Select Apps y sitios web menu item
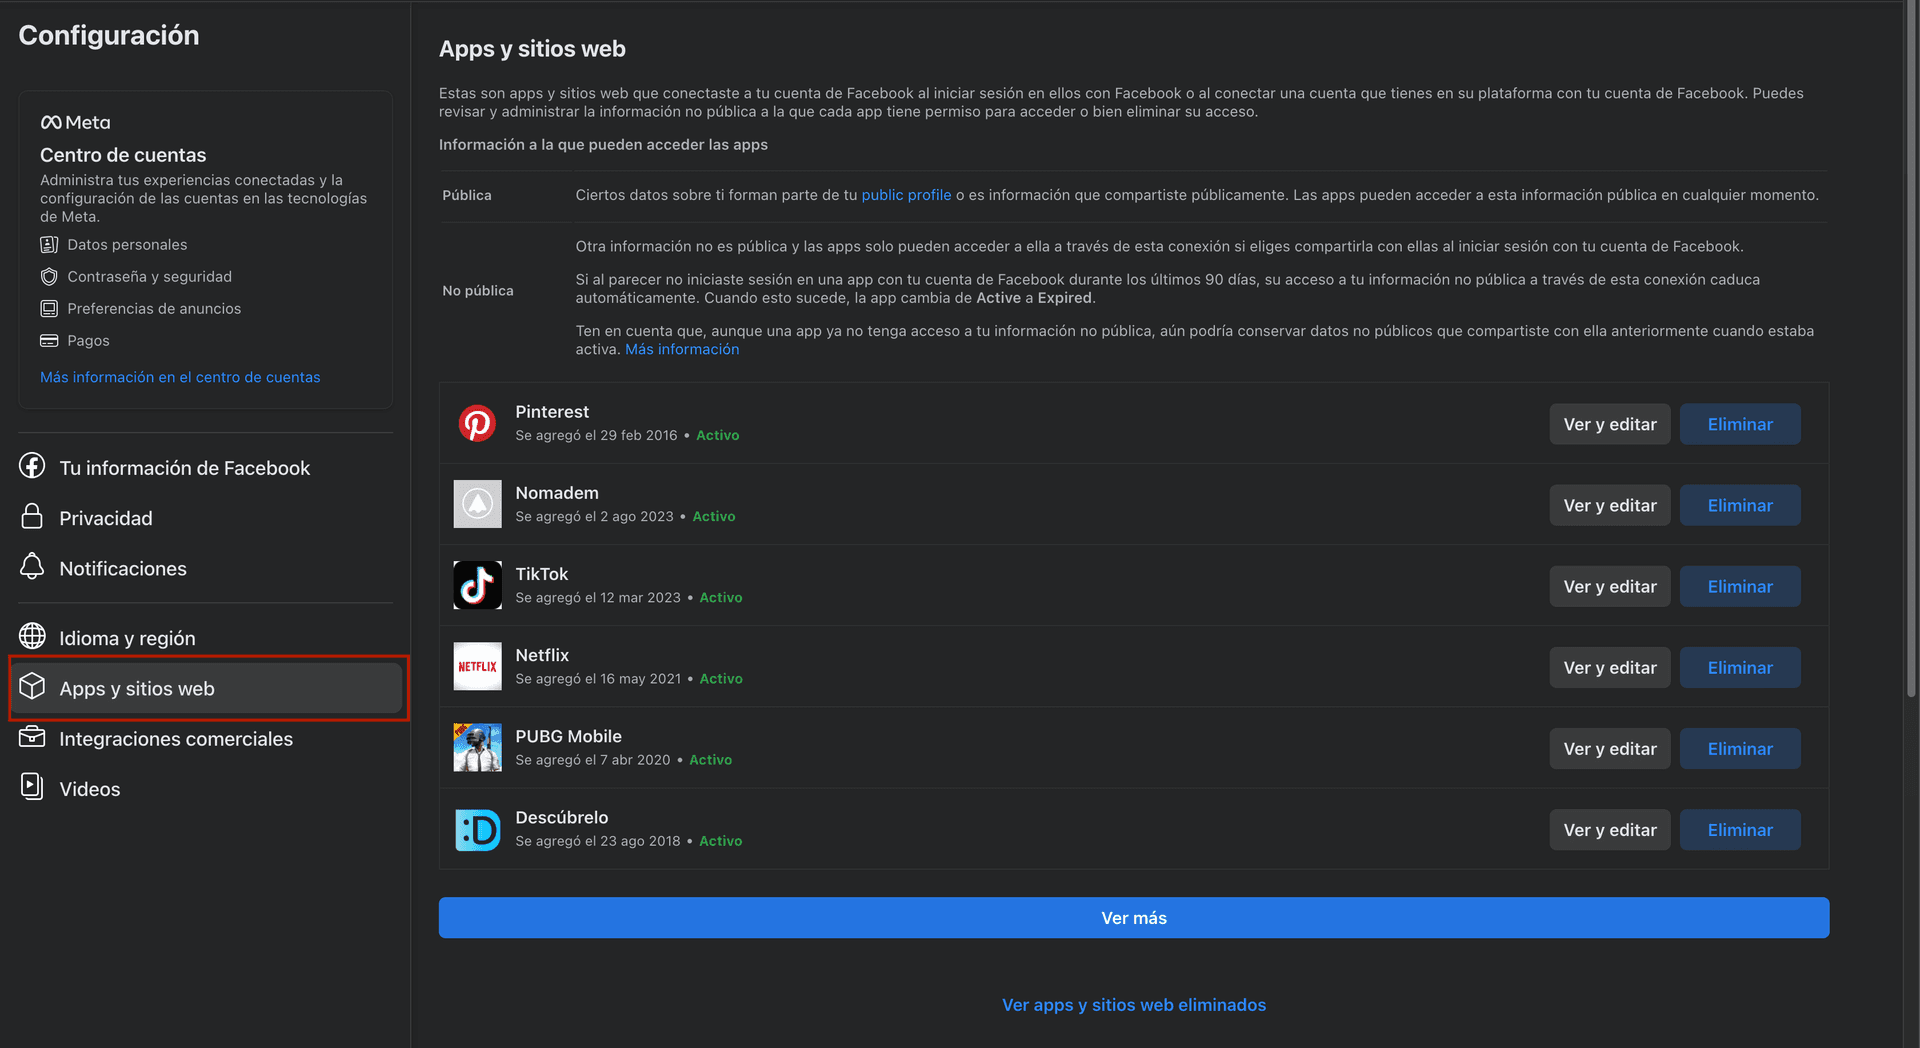1920x1048 pixels. coord(205,688)
